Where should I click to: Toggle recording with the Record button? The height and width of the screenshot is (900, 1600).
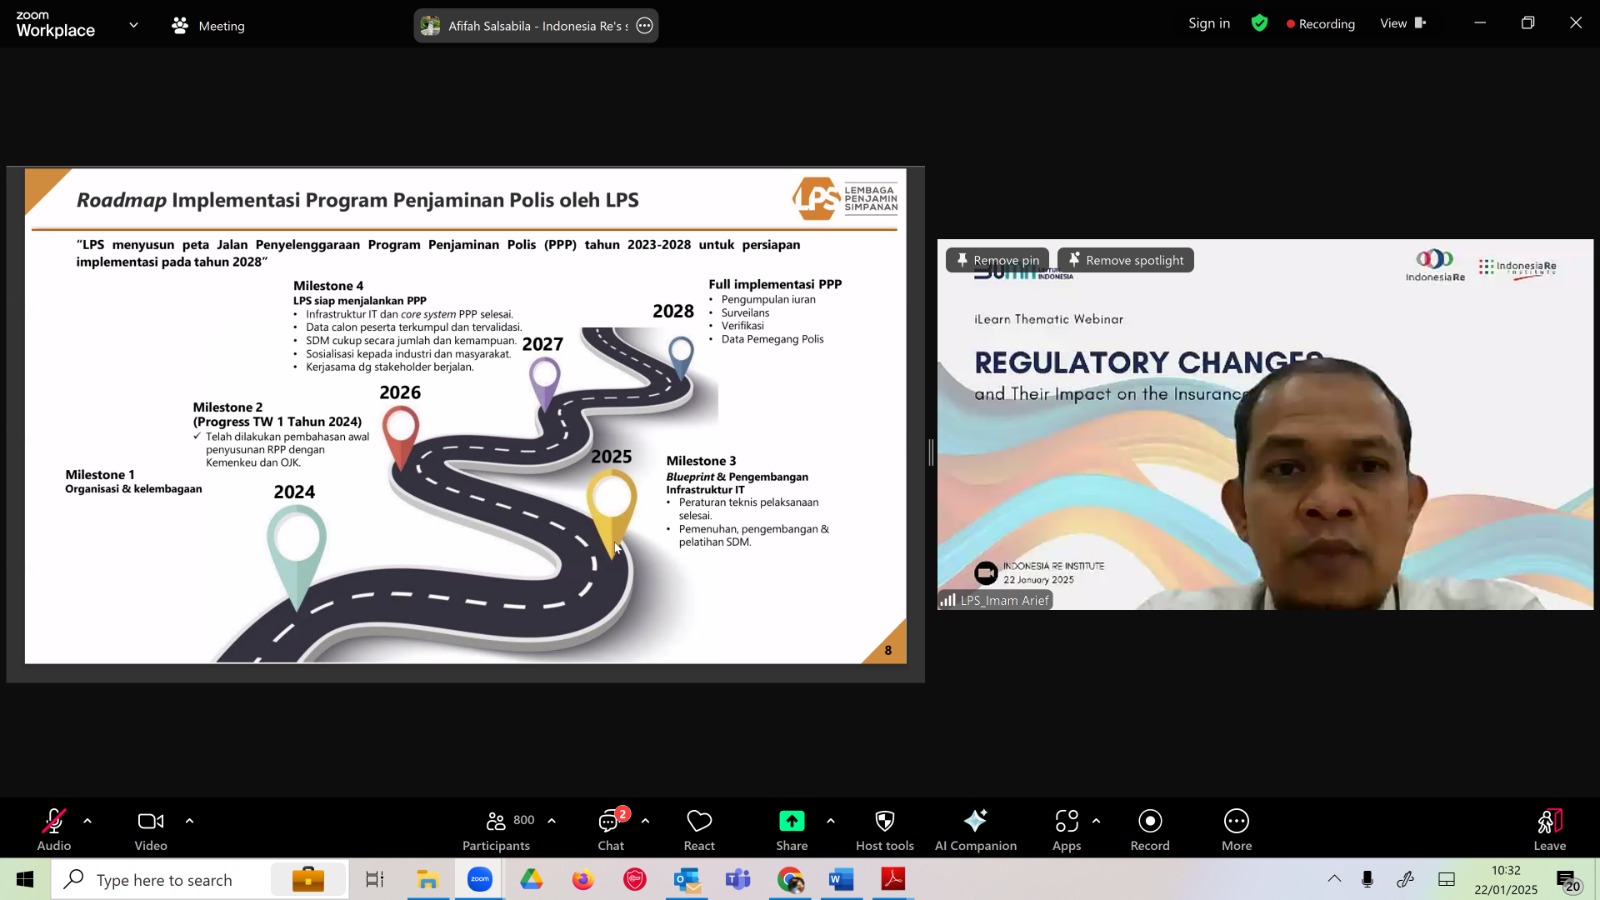[x=1150, y=830]
